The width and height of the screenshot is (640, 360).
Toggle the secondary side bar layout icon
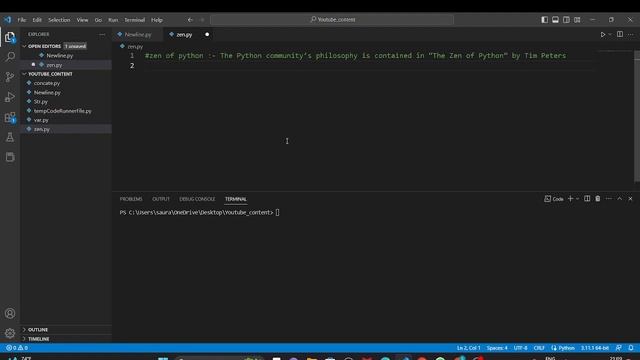566,20
